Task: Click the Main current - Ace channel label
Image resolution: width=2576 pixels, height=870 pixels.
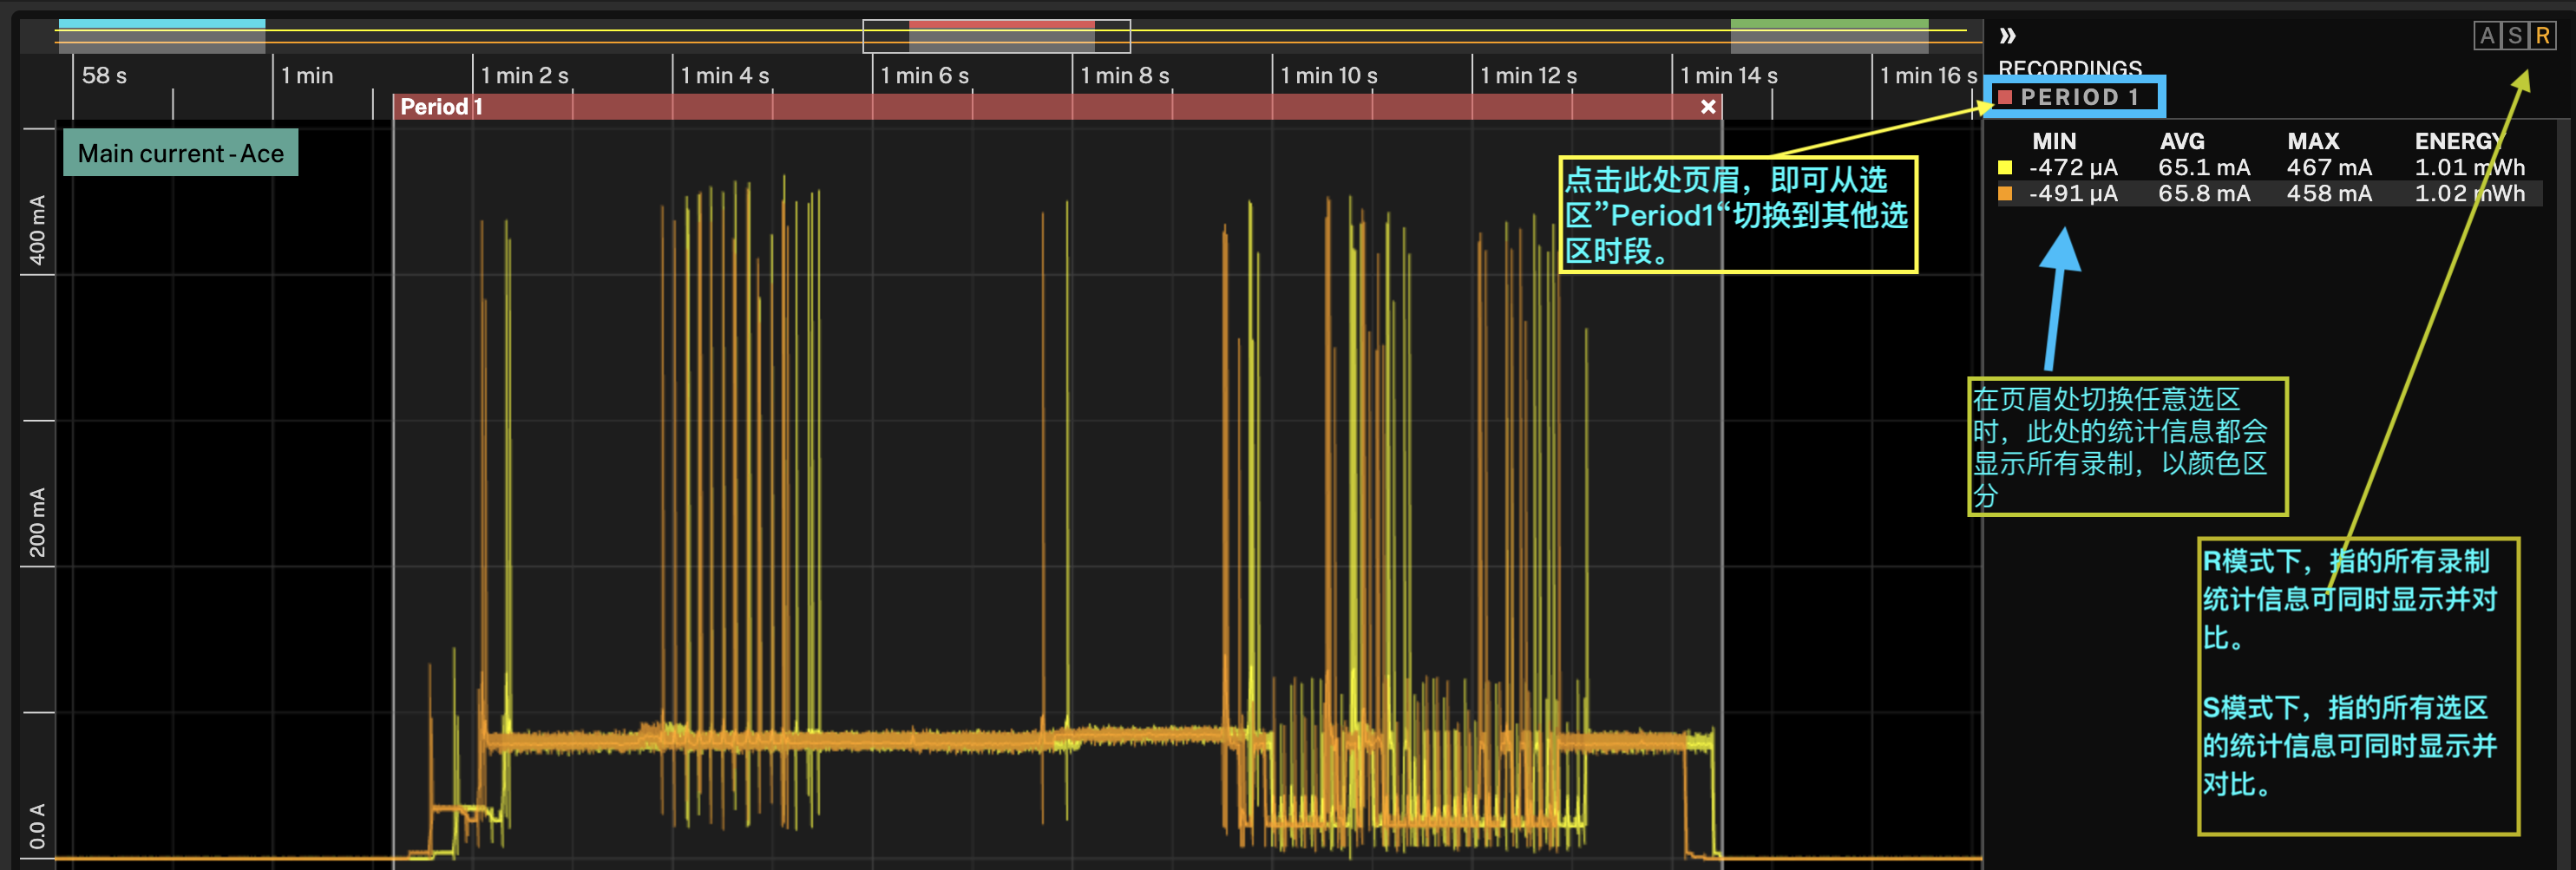Action: 180,153
